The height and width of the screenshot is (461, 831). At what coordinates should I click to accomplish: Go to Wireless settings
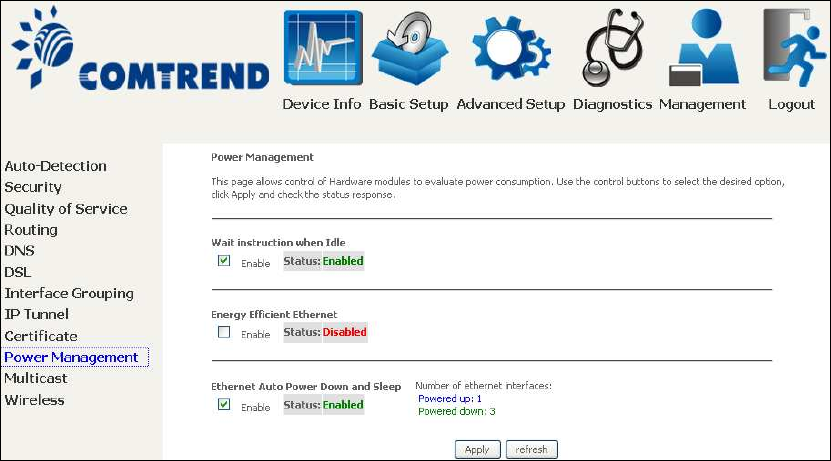tap(34, 400)
